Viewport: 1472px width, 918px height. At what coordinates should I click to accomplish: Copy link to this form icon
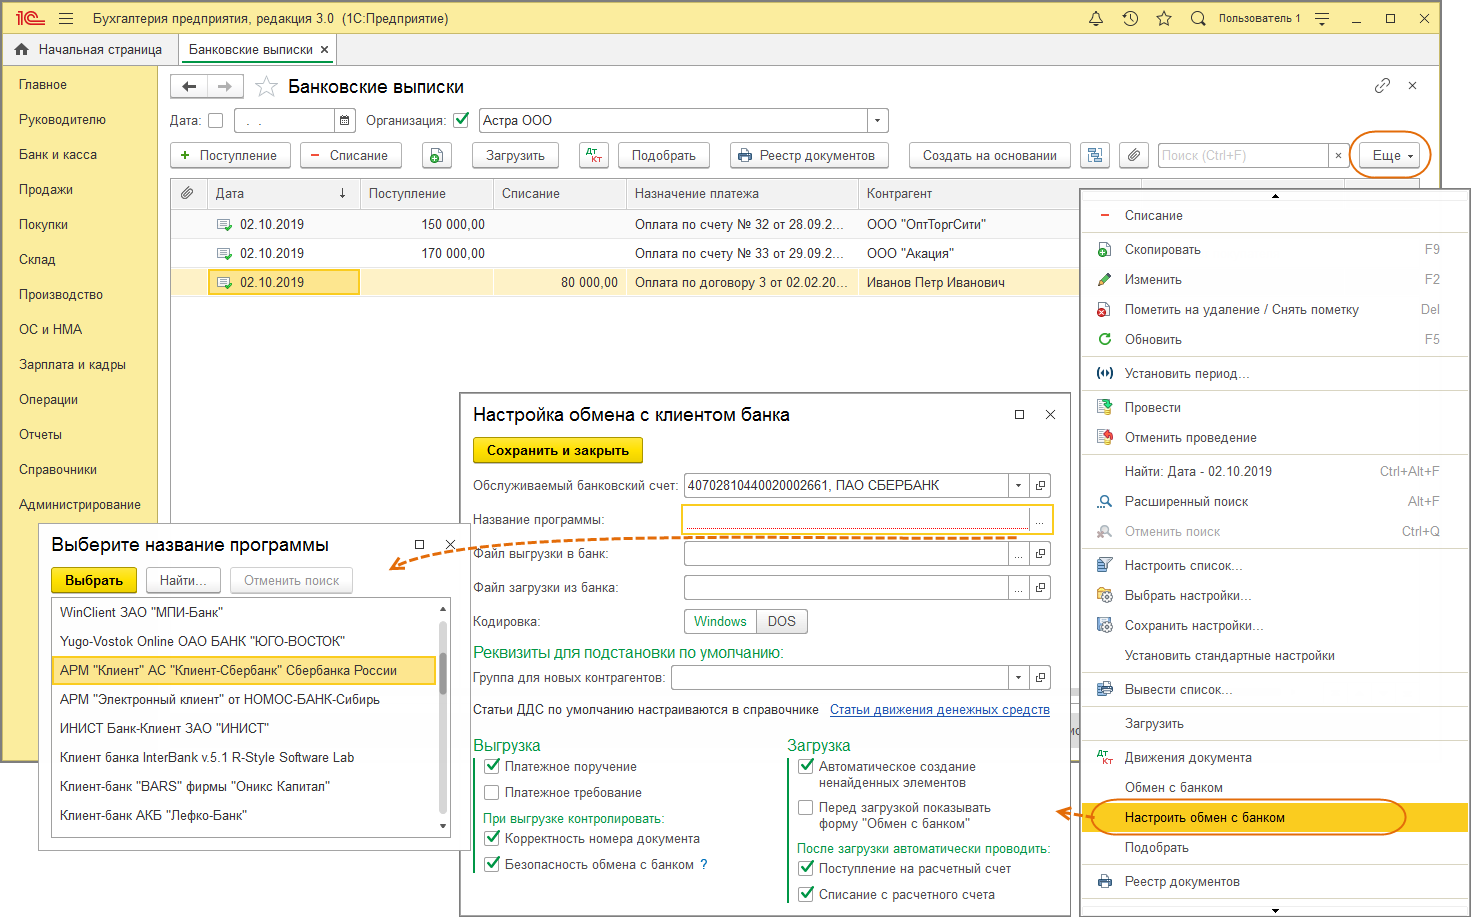pyautogui.click(x=1382, y=86)
